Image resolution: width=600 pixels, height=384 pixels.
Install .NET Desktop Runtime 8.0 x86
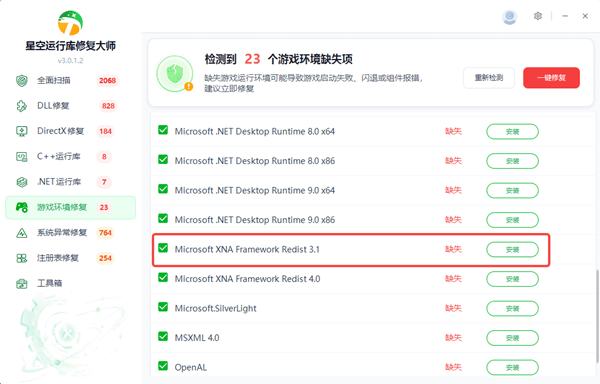512,161
